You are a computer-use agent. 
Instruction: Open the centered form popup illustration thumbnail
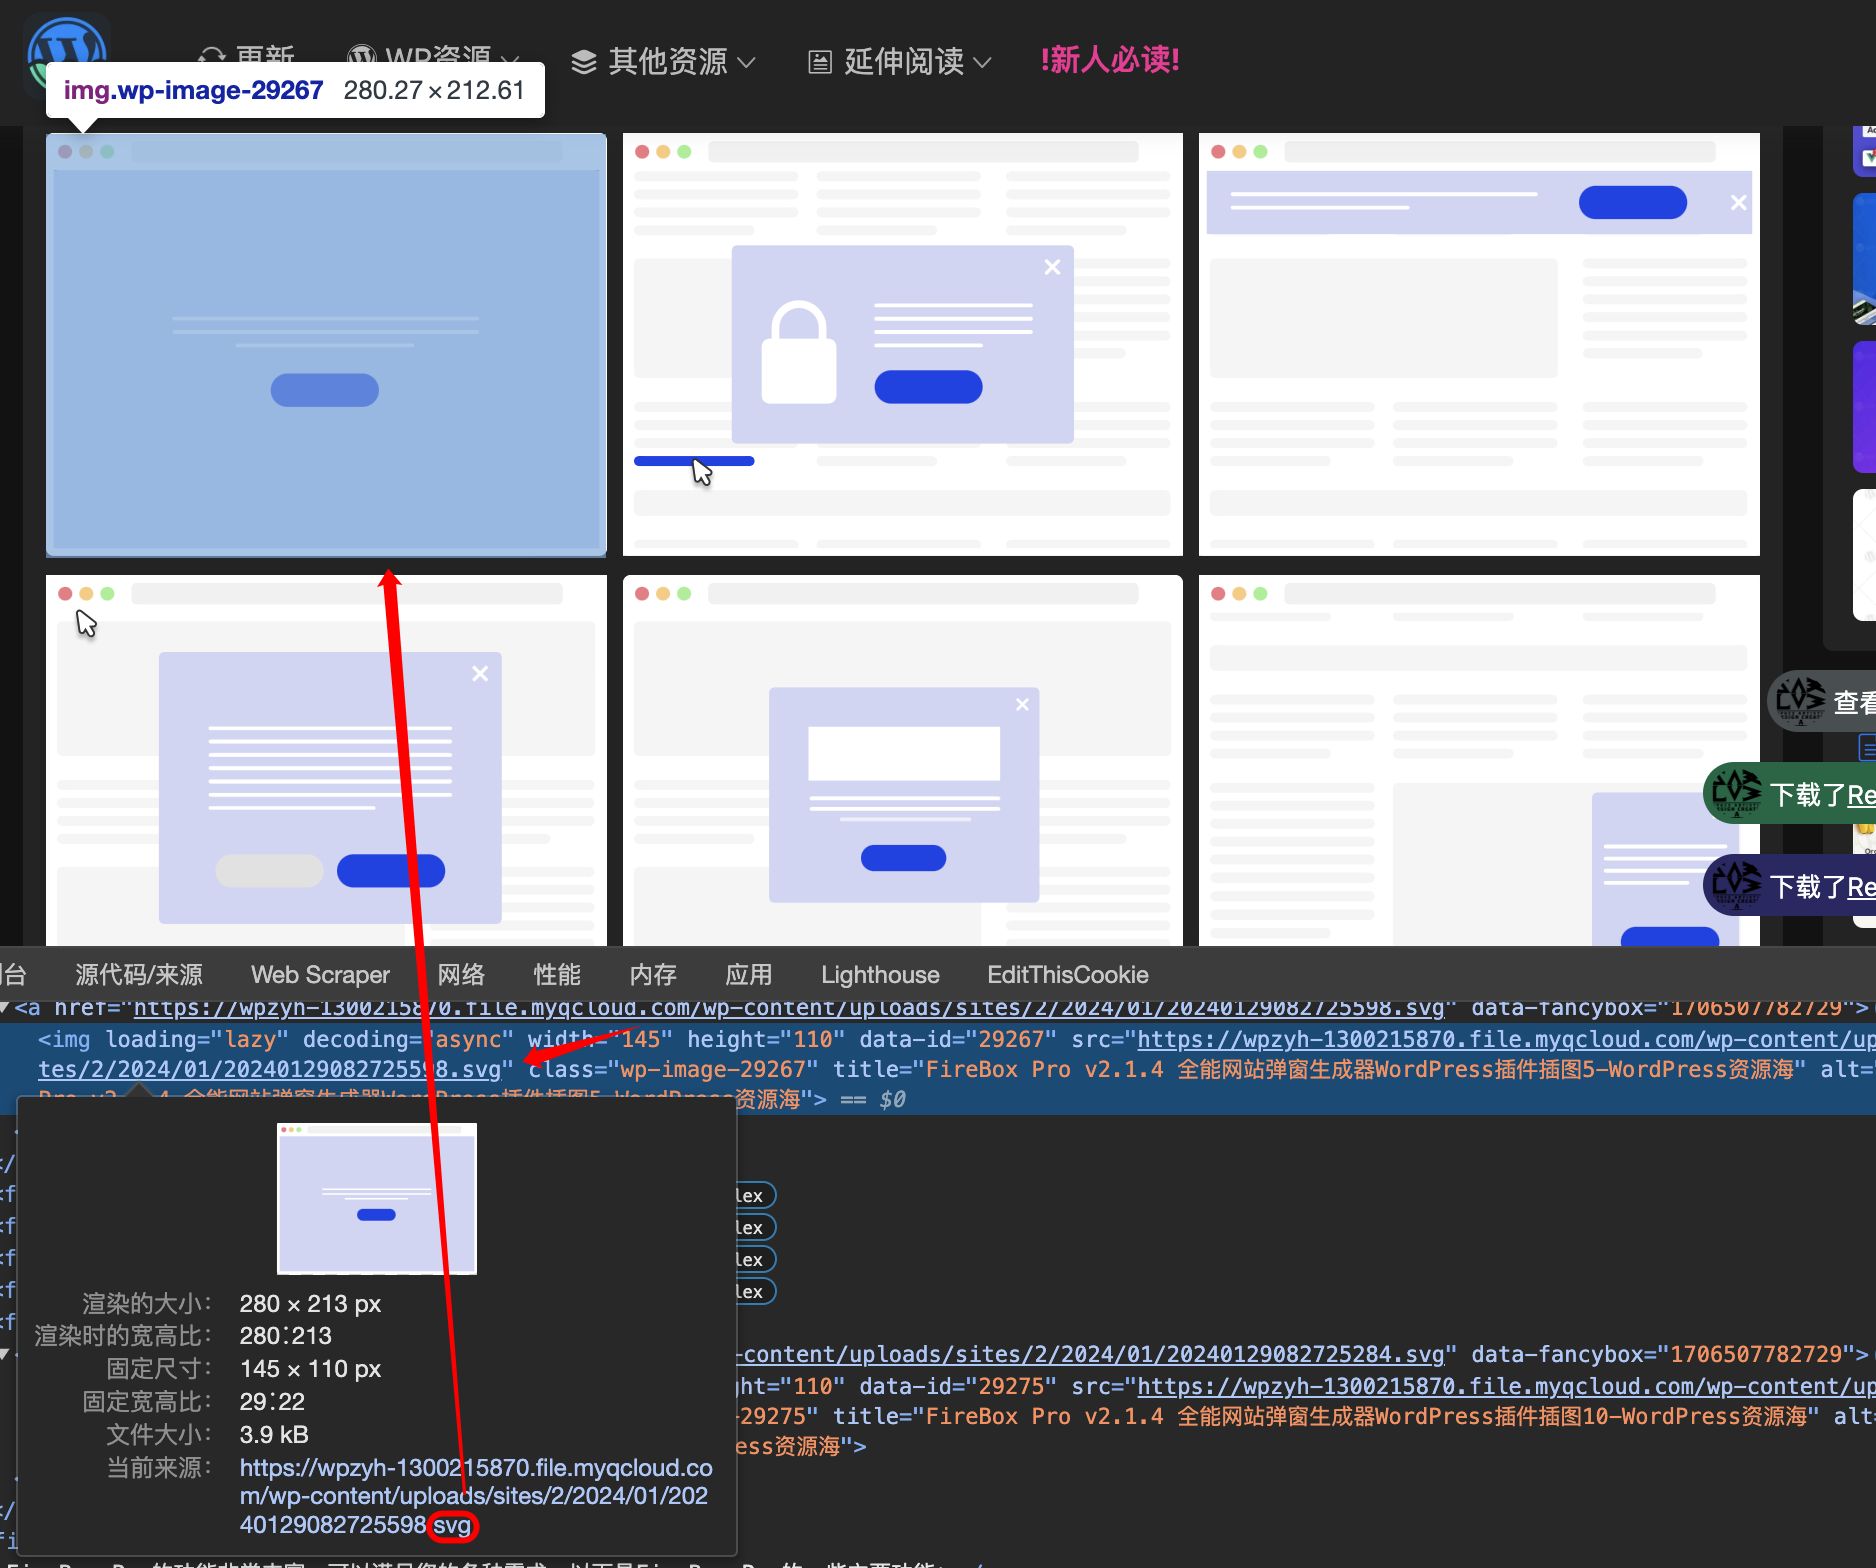pyautogui.click(x=903, y=760)
